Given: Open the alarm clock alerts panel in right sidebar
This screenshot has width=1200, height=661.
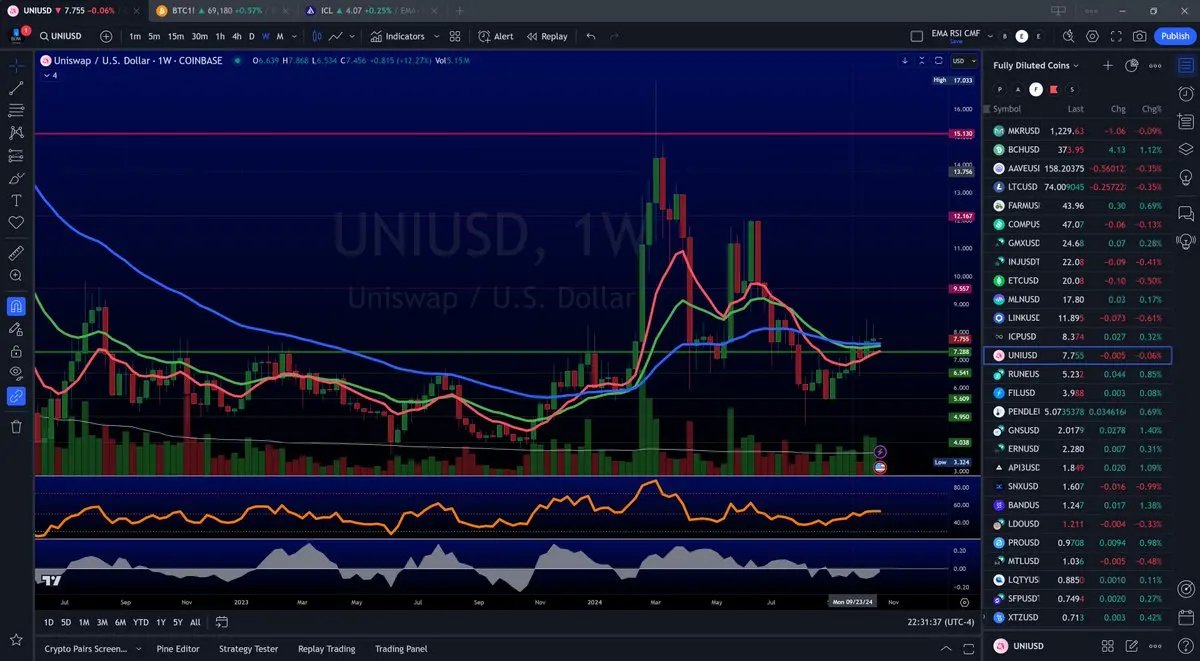Looking at the screenshot, I should [x=1186, y=93].
